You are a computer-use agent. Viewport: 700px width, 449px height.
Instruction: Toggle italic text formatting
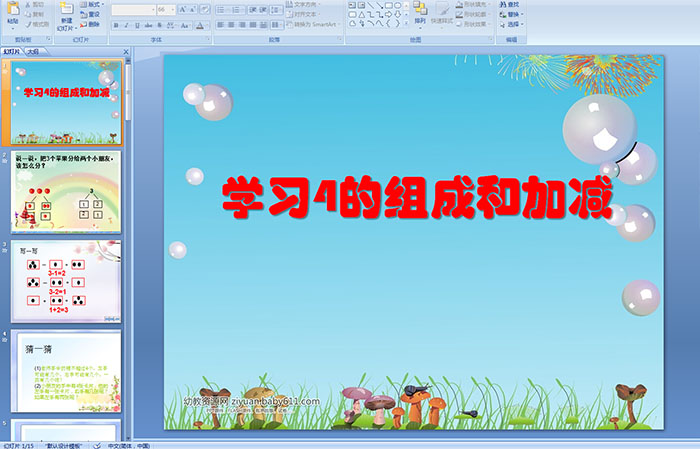(x=125, y=25)
